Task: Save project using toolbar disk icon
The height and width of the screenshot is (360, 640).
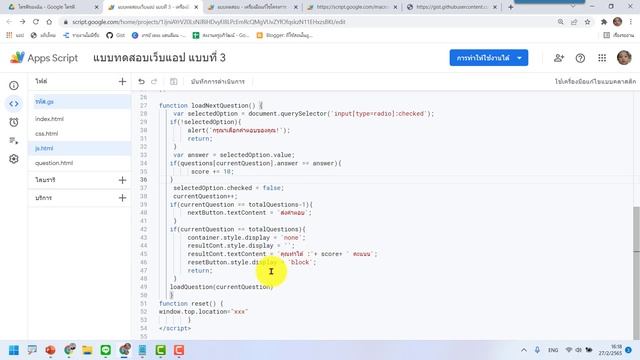Action: [173, 81]
